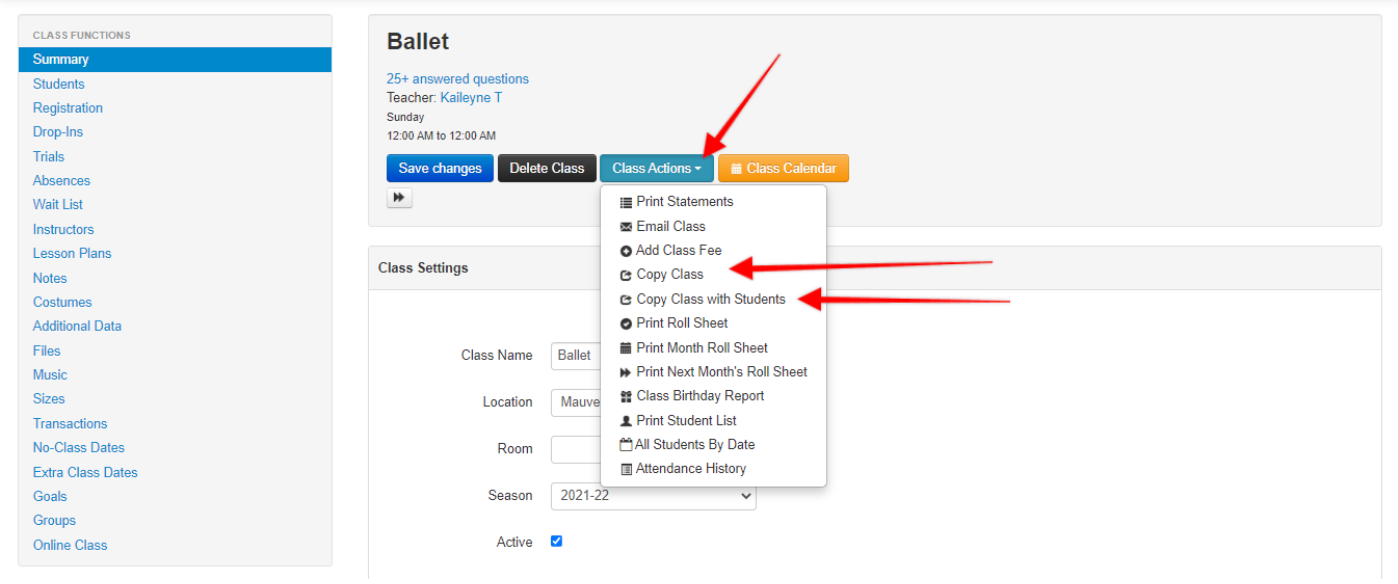Click the share icon beside Copy Class with Students
The width and height of the screenshot is (1398, 584).
[626, 300]
